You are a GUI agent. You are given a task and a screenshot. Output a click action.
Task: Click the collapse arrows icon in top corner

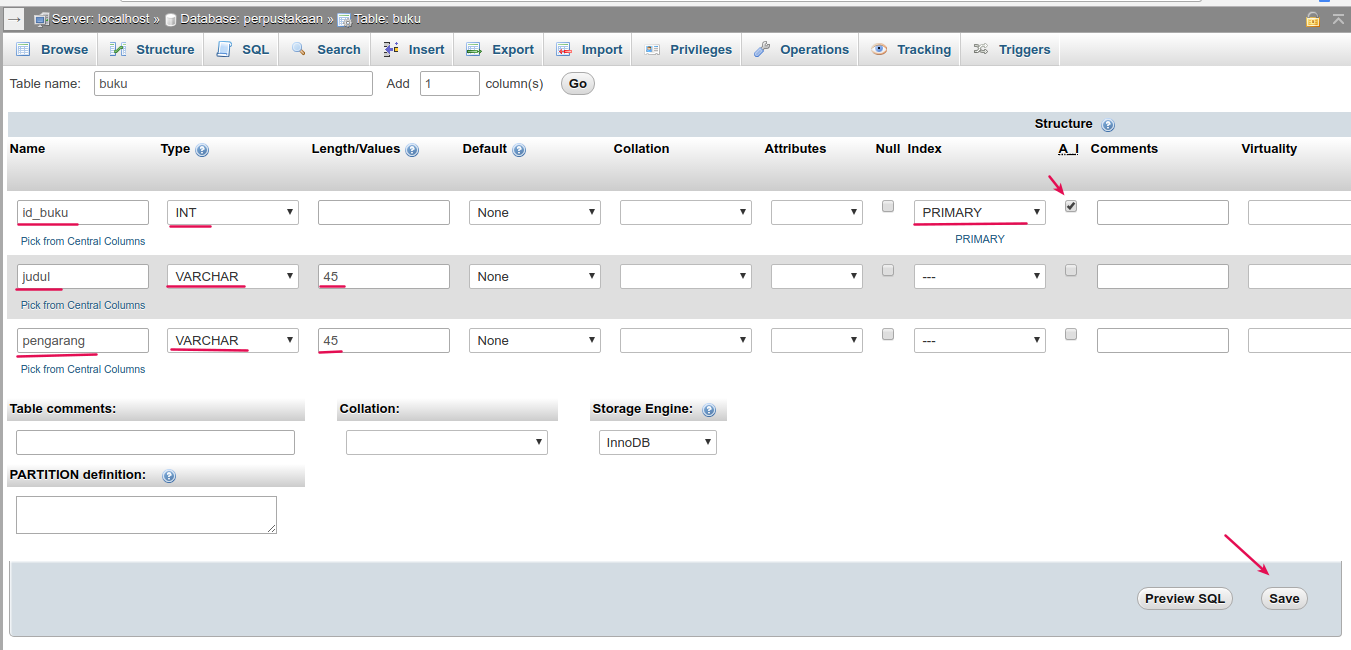pos(1337,19)
